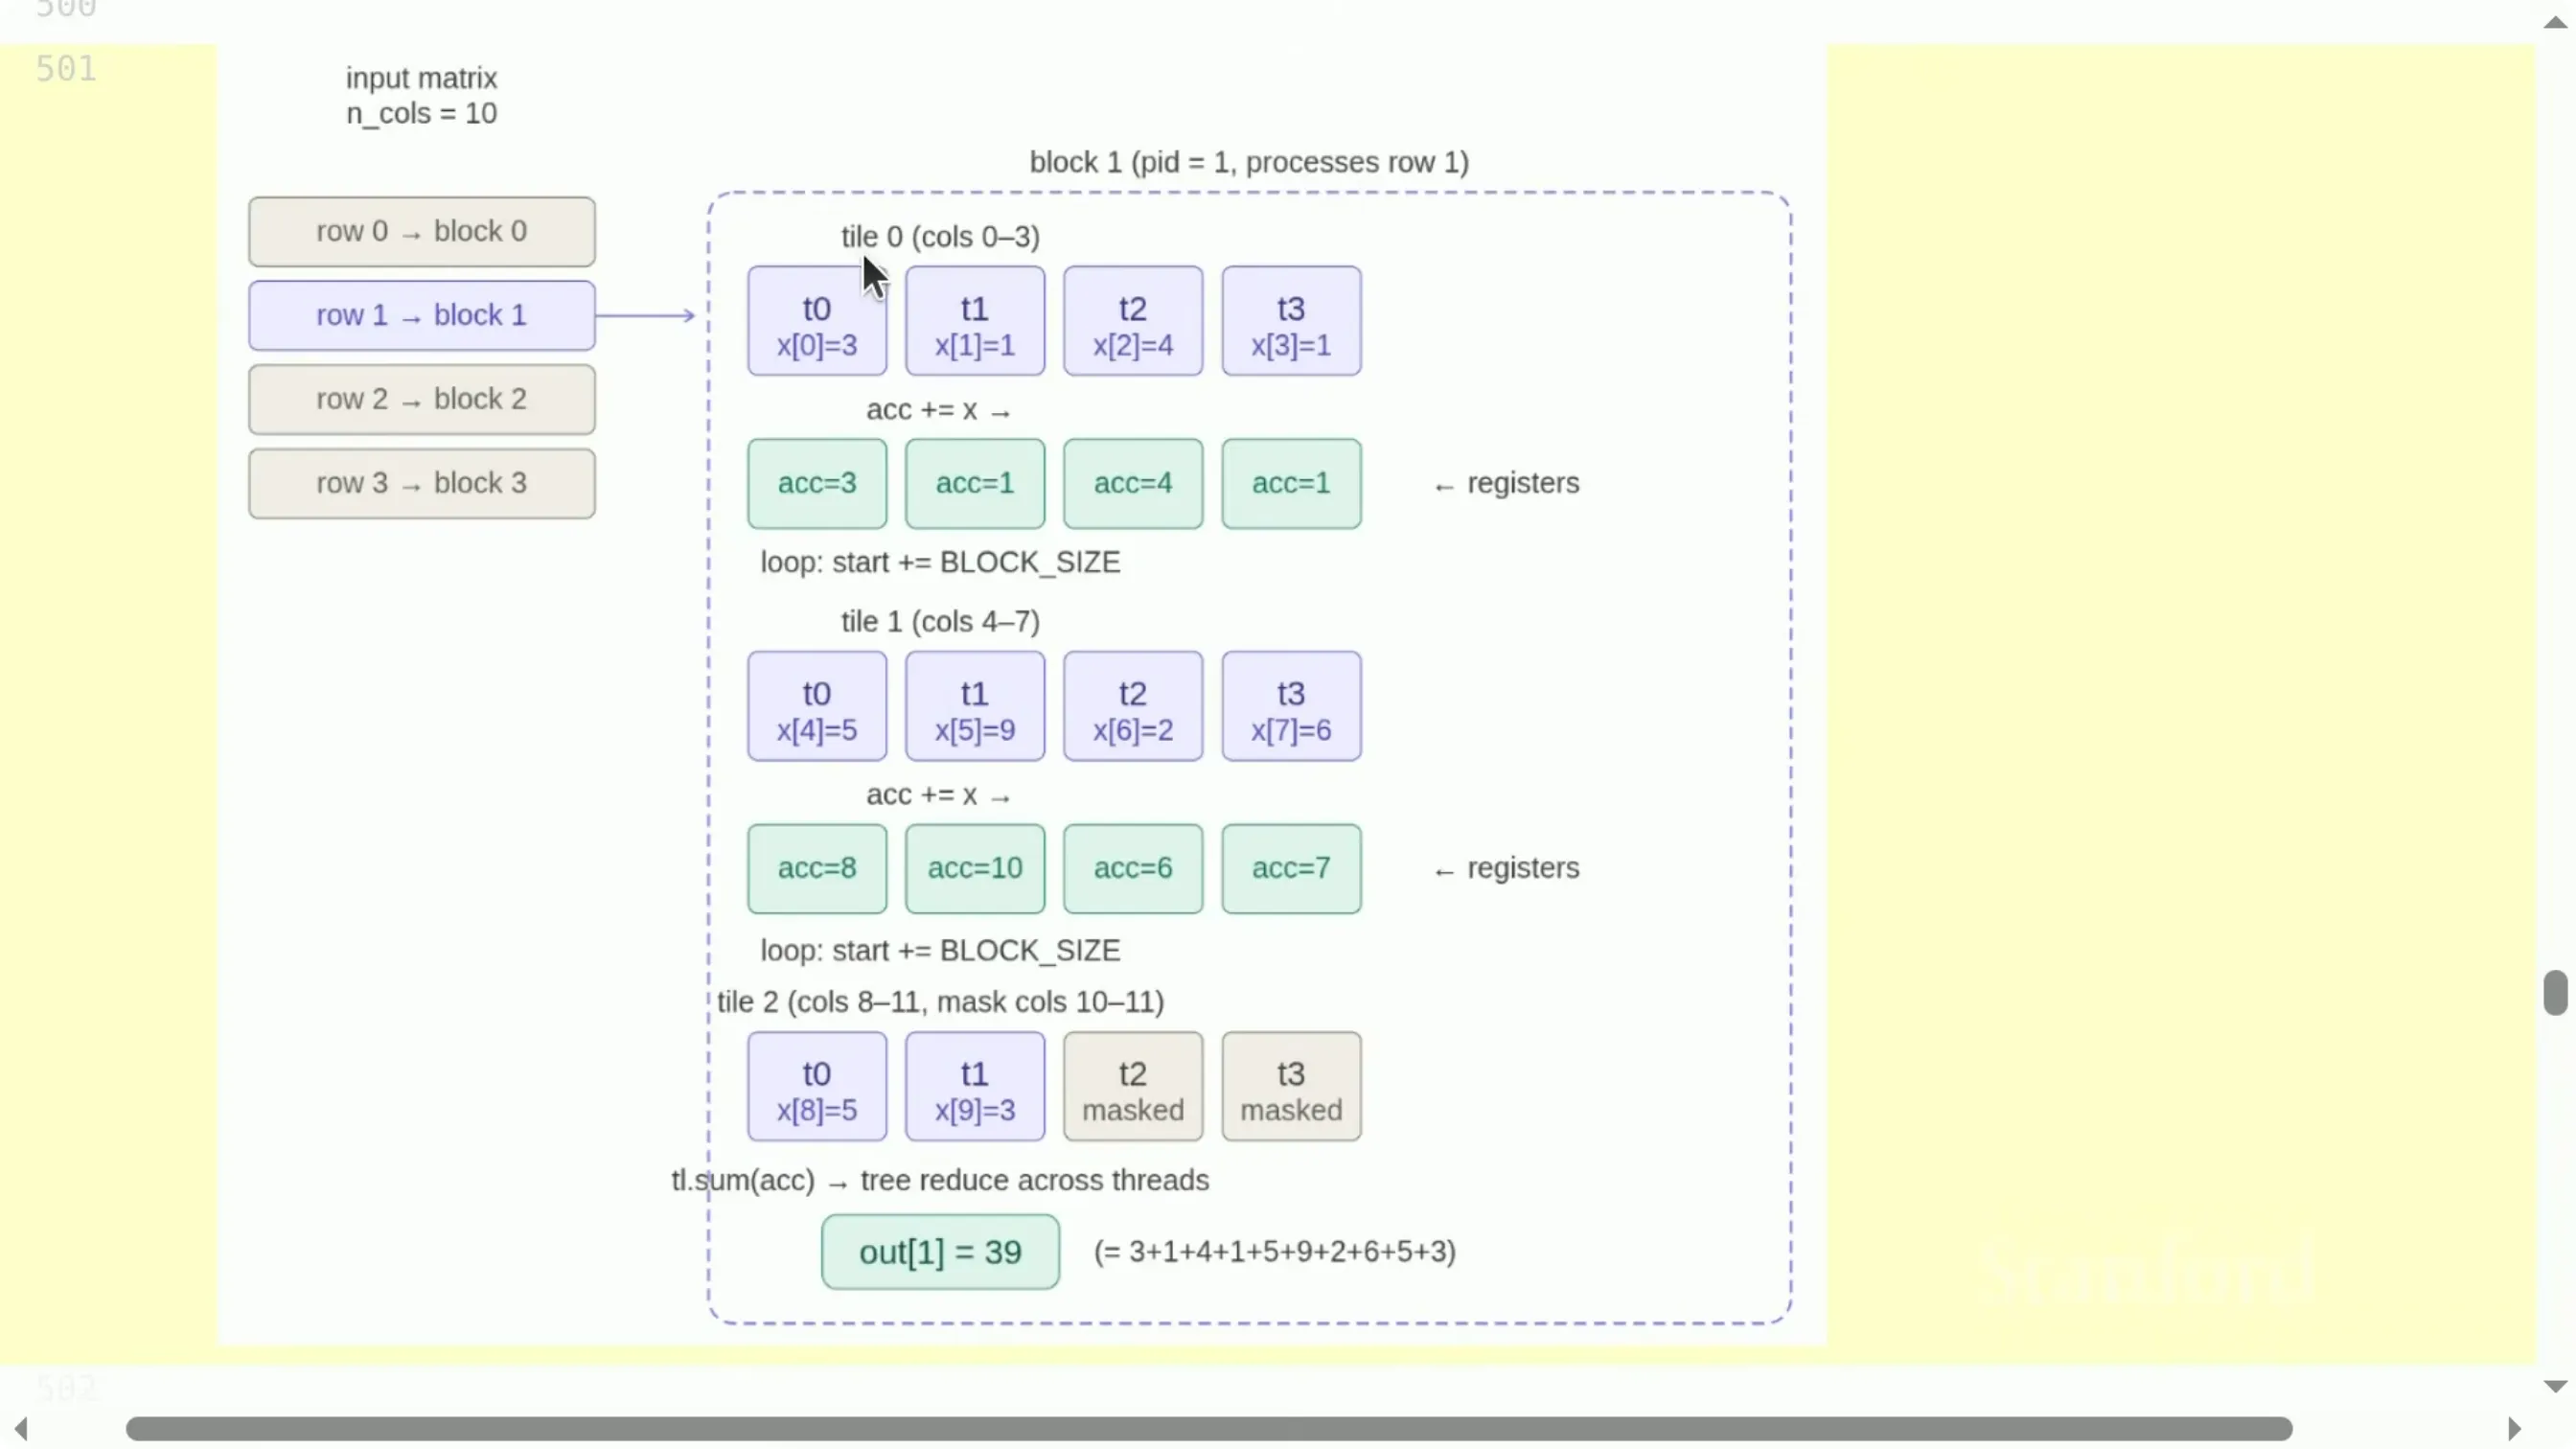Click the scroll down arrow on vertical scrollbar
2576x1449 pixels.
pyautogui.click(x=2555, y=1386)
